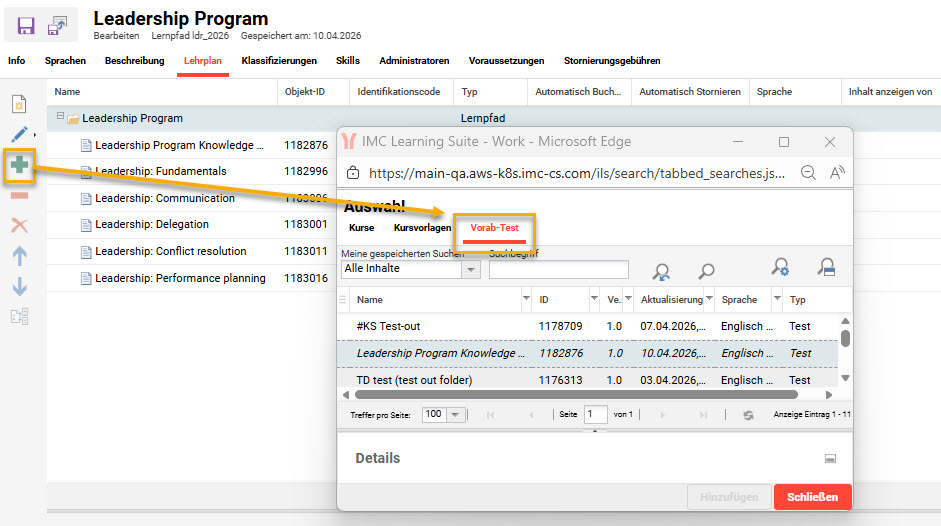Open the Alle Inhalte saved searches dropdown
This screenshot has width=941, height=526.
click(470, 269)
